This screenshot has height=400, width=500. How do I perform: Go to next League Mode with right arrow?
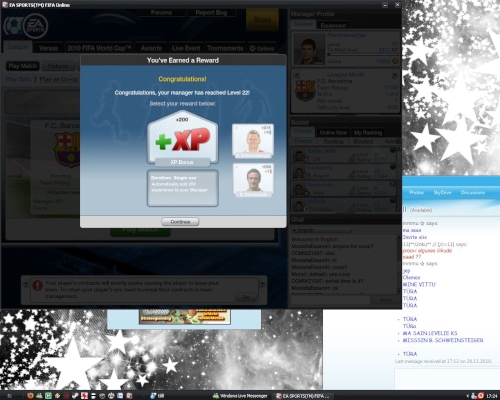pos(395,74)
